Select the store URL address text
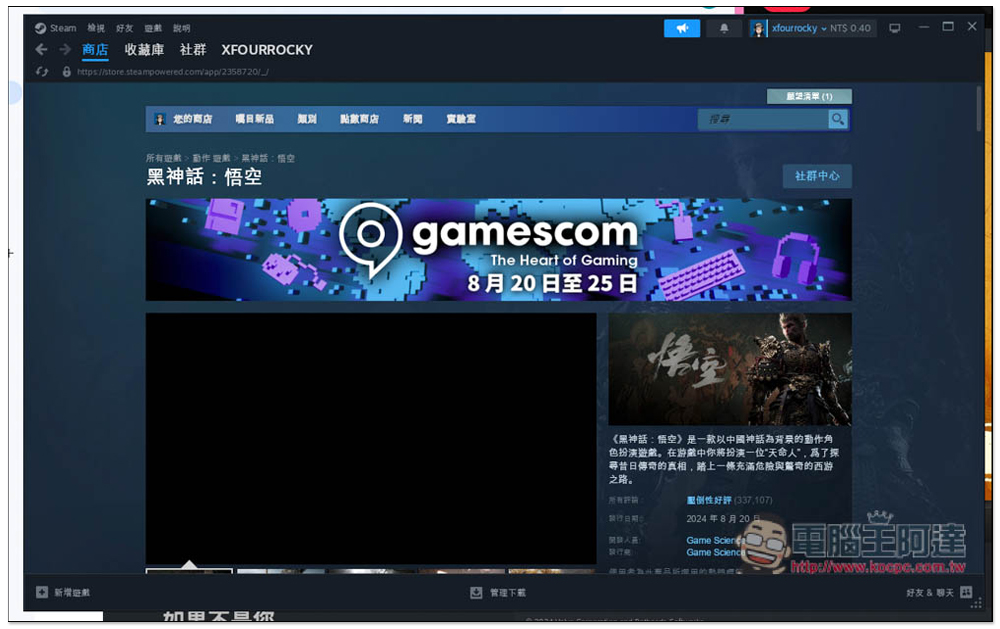The height and width of the screenshot is (629, 1000). [172, 71]
